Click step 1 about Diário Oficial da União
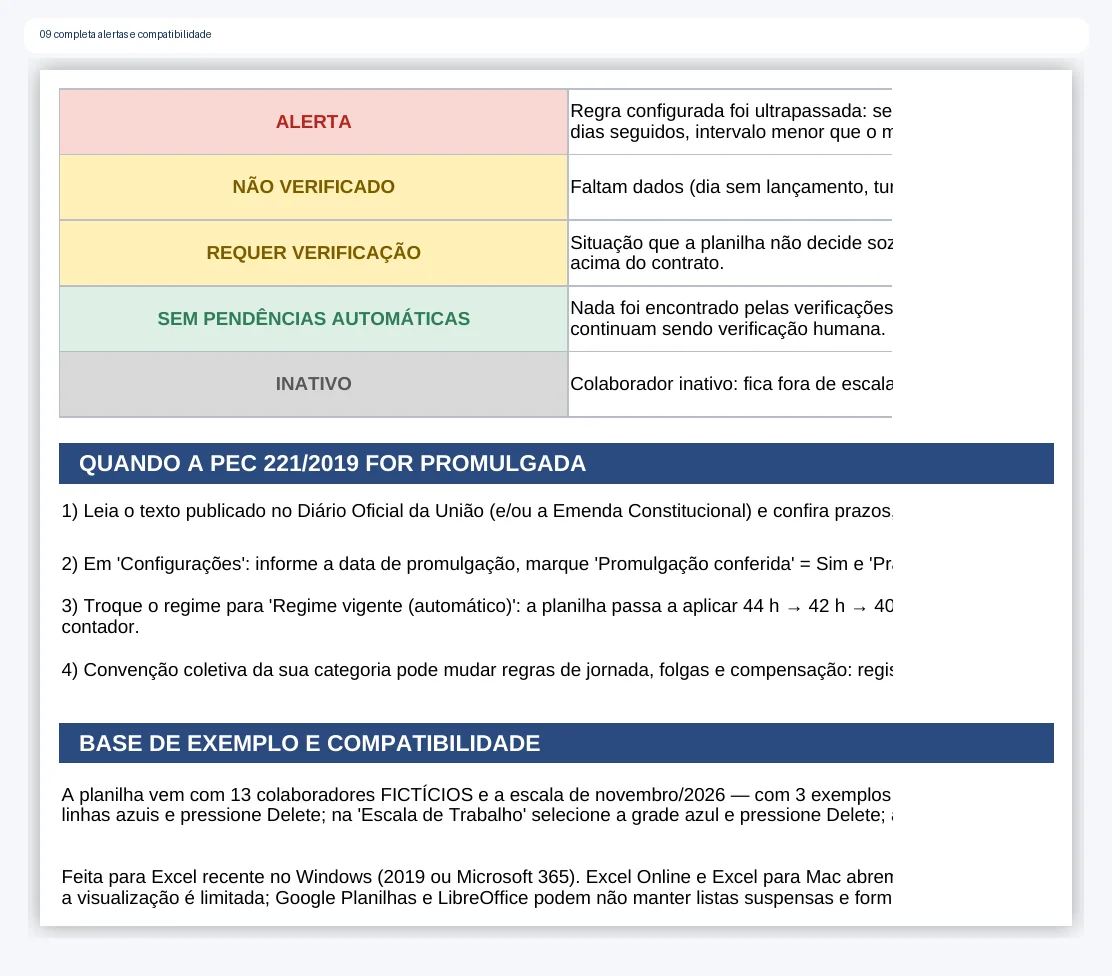 coord(477,511)
